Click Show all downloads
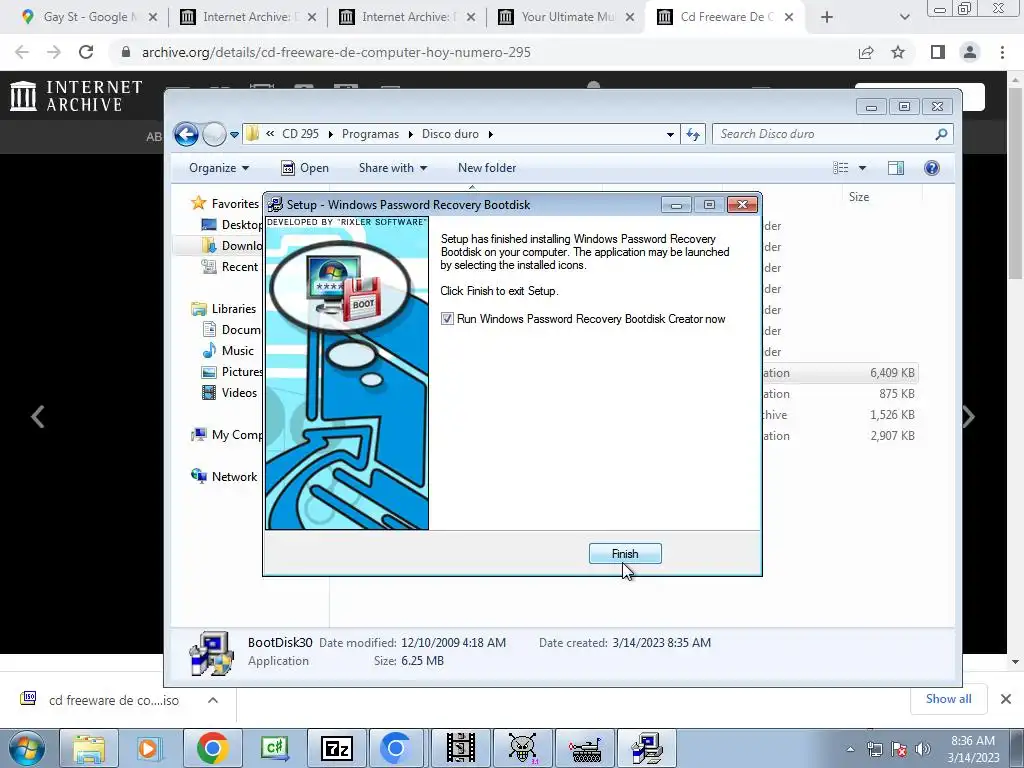 point(948,699)
